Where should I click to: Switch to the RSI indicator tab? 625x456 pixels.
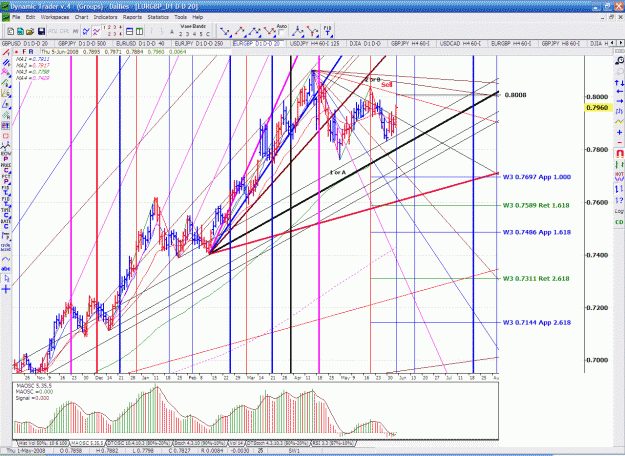(x=334, y=443)
